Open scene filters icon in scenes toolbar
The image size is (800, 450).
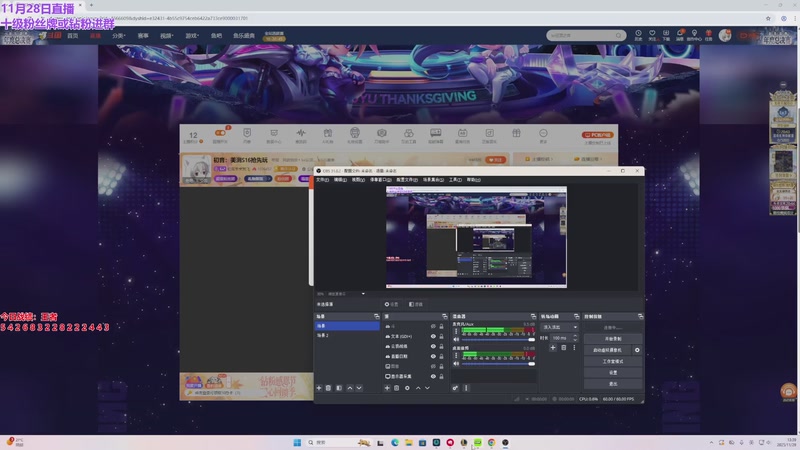[339, 388]
